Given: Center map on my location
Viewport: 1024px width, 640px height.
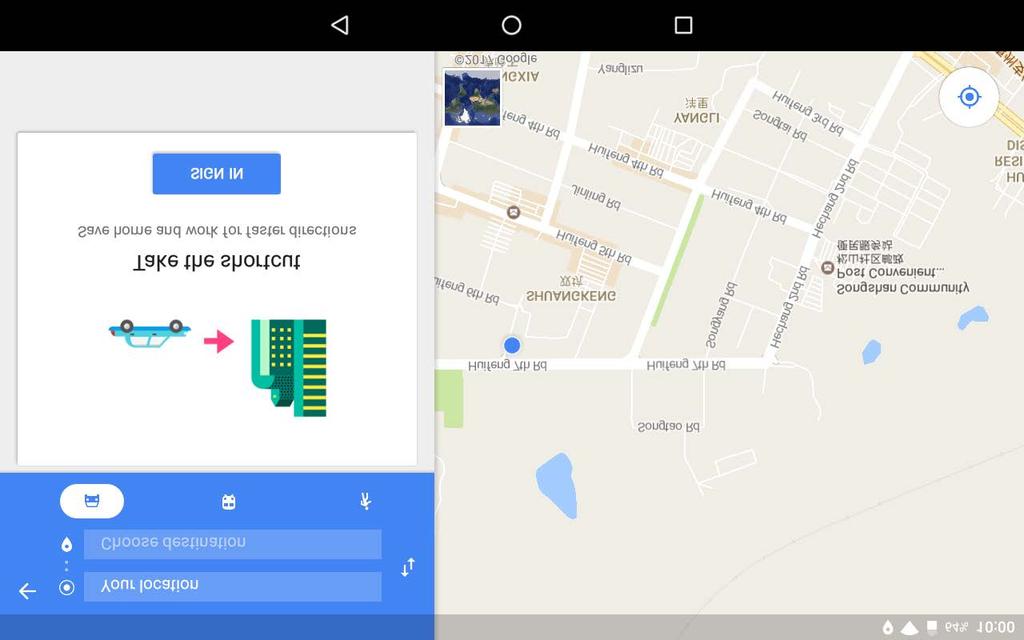Looking at the screenshot, I should tap(969, 97).
